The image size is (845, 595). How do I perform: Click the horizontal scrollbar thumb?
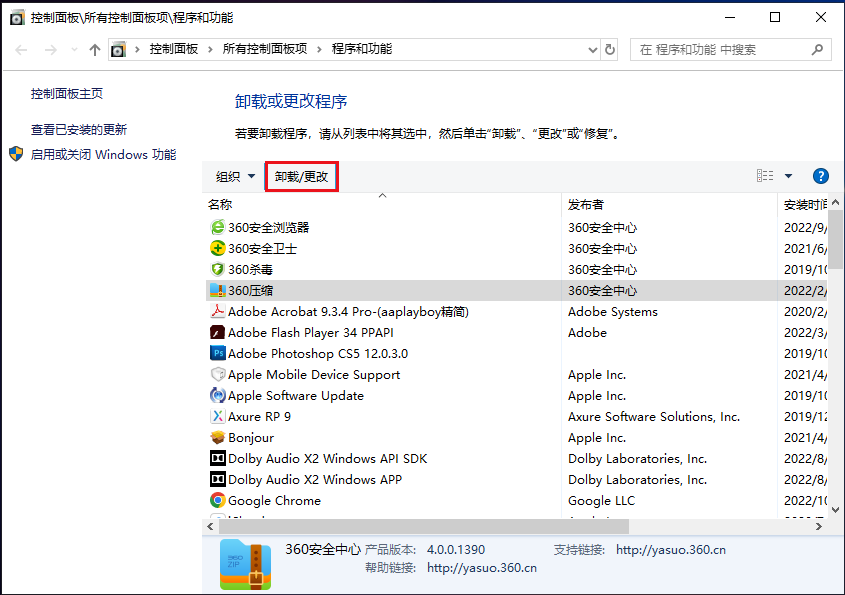tap(422, 526)
